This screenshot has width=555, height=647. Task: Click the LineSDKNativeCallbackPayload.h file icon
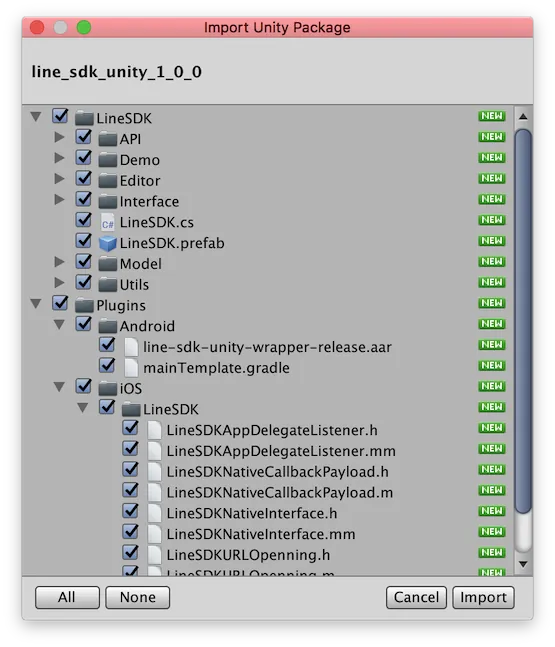click(x=155, y=471)
